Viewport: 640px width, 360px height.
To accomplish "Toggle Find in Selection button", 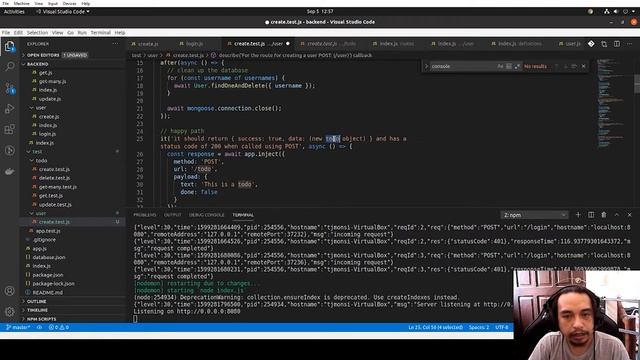I will point(574,66).
